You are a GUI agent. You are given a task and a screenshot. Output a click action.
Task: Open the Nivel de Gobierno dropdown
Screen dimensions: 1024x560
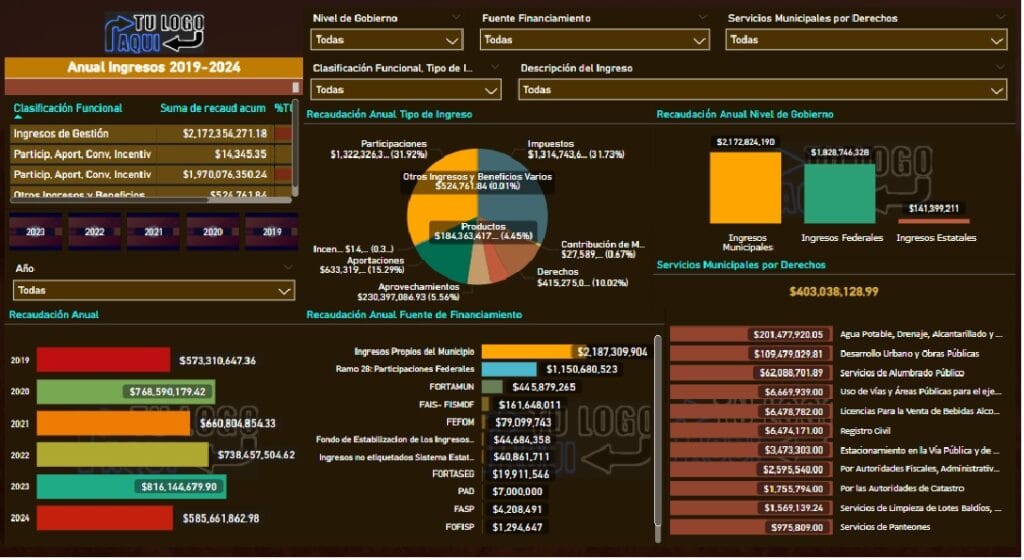click(x=387, y=40)
